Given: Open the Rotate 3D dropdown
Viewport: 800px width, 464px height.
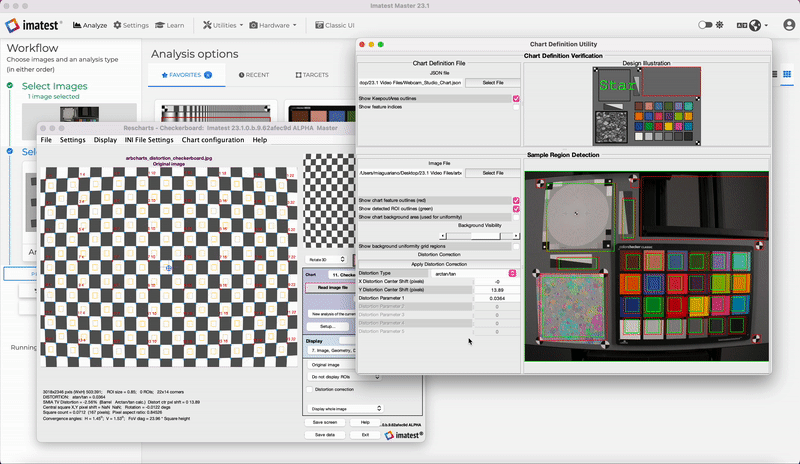Looking at the screenshot, I should click(x=327, y=259).
